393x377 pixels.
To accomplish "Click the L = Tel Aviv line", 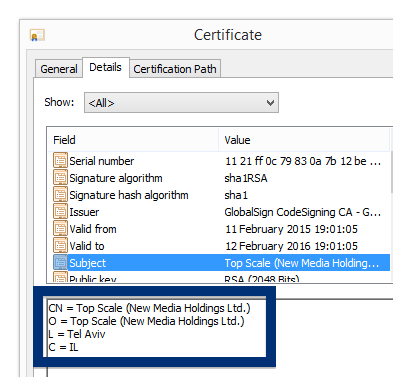I will (77, 334).
